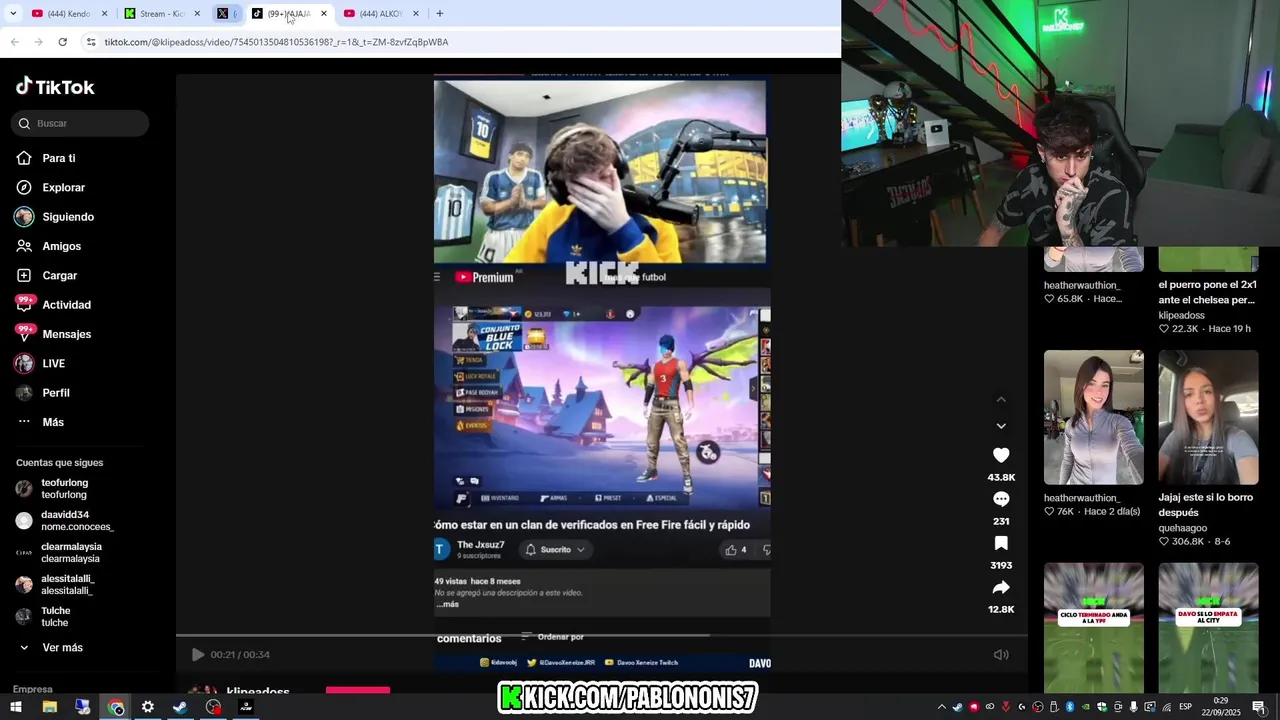The image size is (1280, 720).
Task: Share the video with the arrow icon
Action: pyautogui.click(x=1001, y=587)
